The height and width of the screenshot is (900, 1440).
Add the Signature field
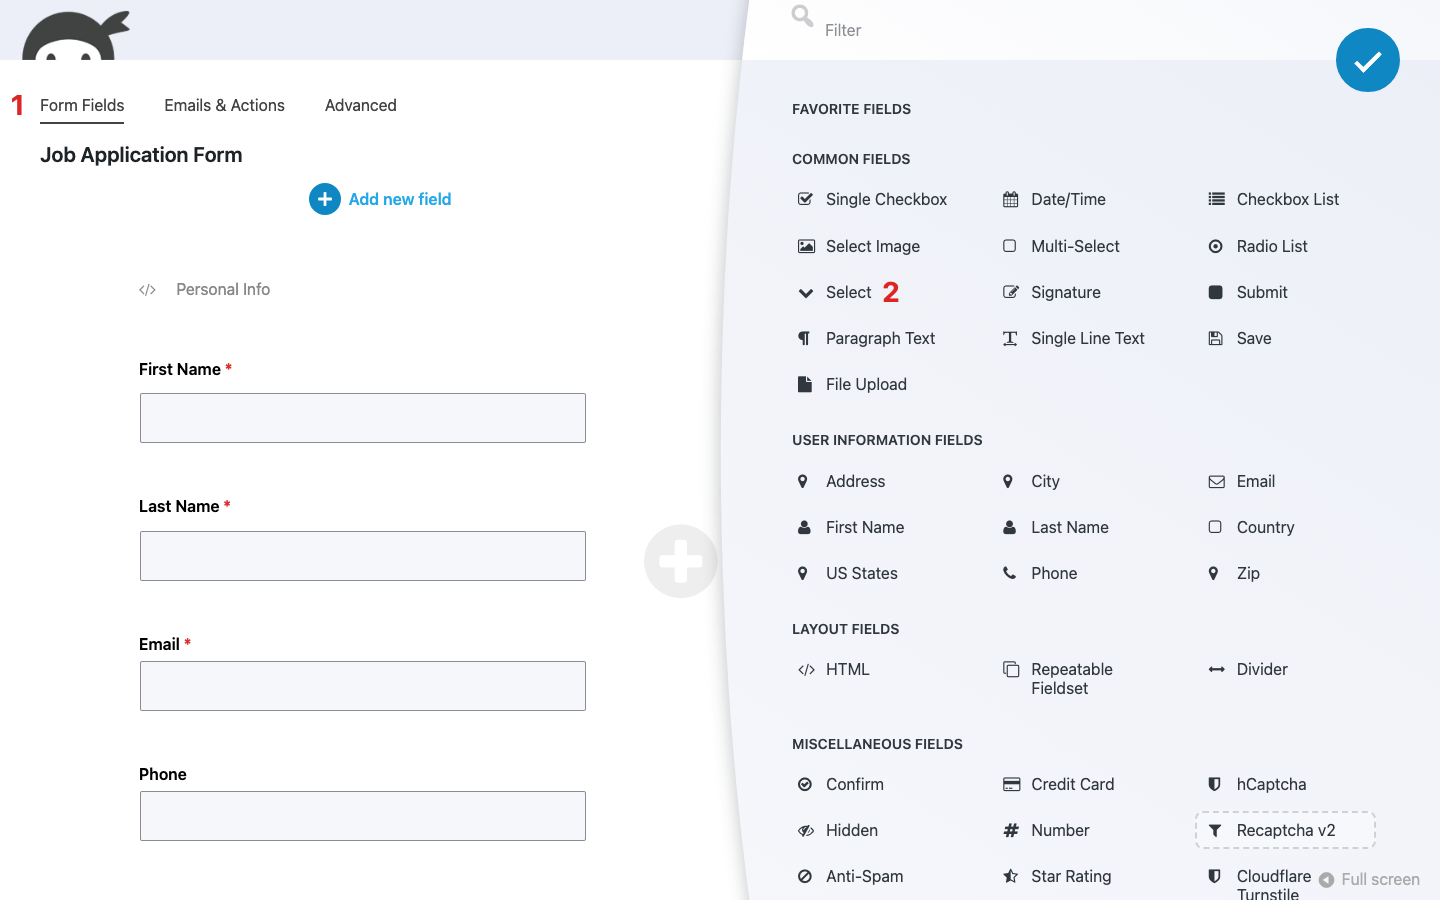(1051, 292)
